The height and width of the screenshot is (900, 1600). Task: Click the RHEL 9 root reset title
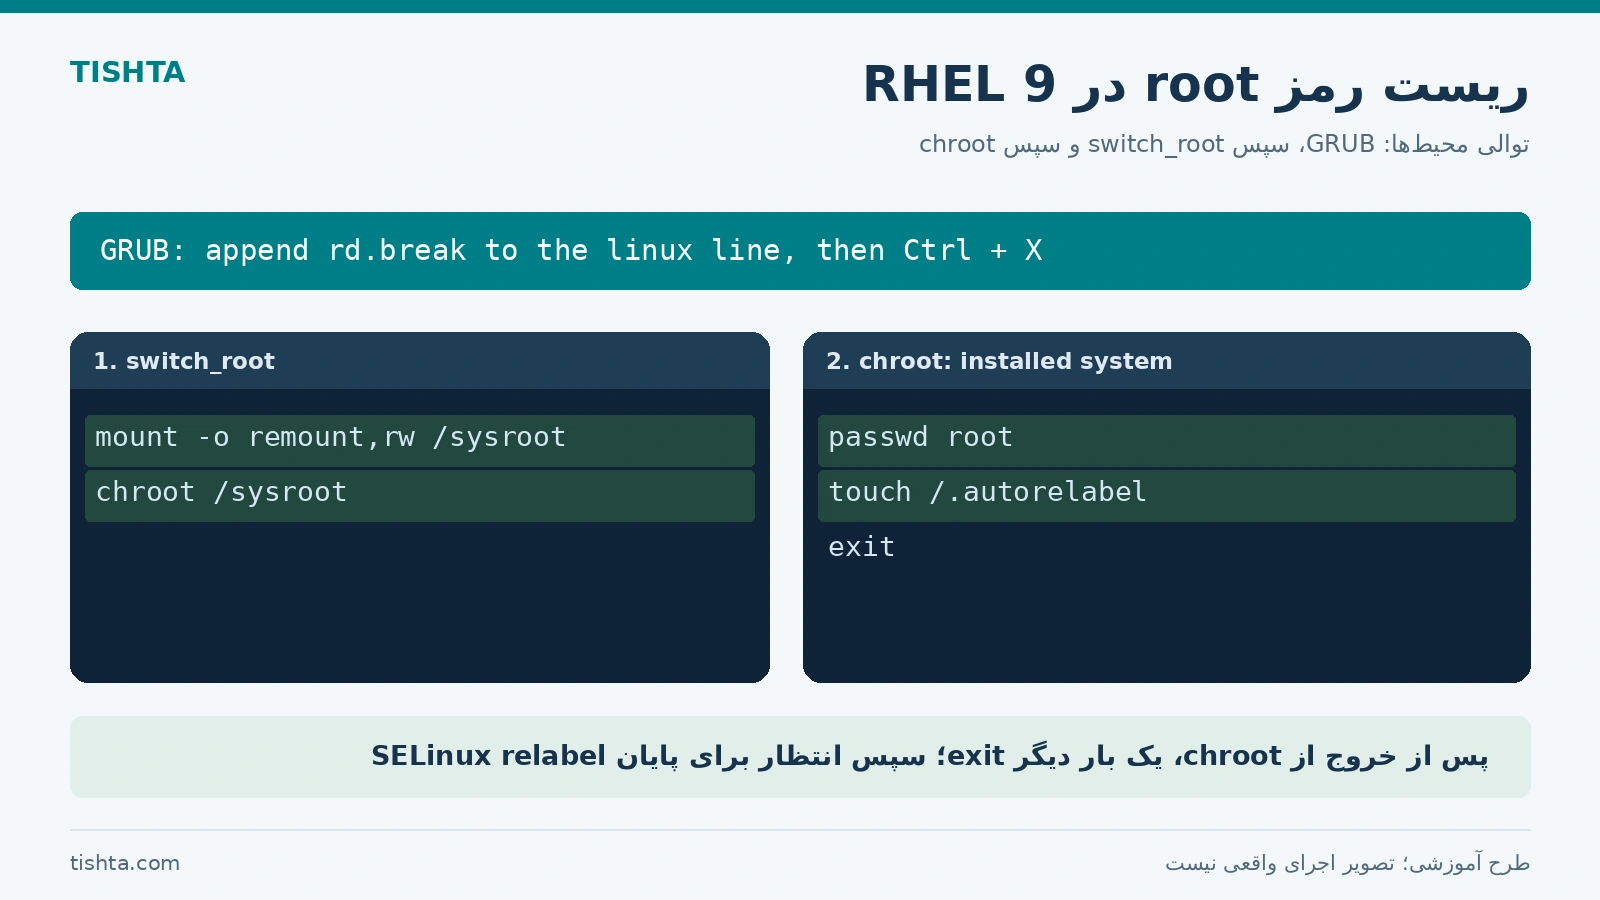point(1196,85)
